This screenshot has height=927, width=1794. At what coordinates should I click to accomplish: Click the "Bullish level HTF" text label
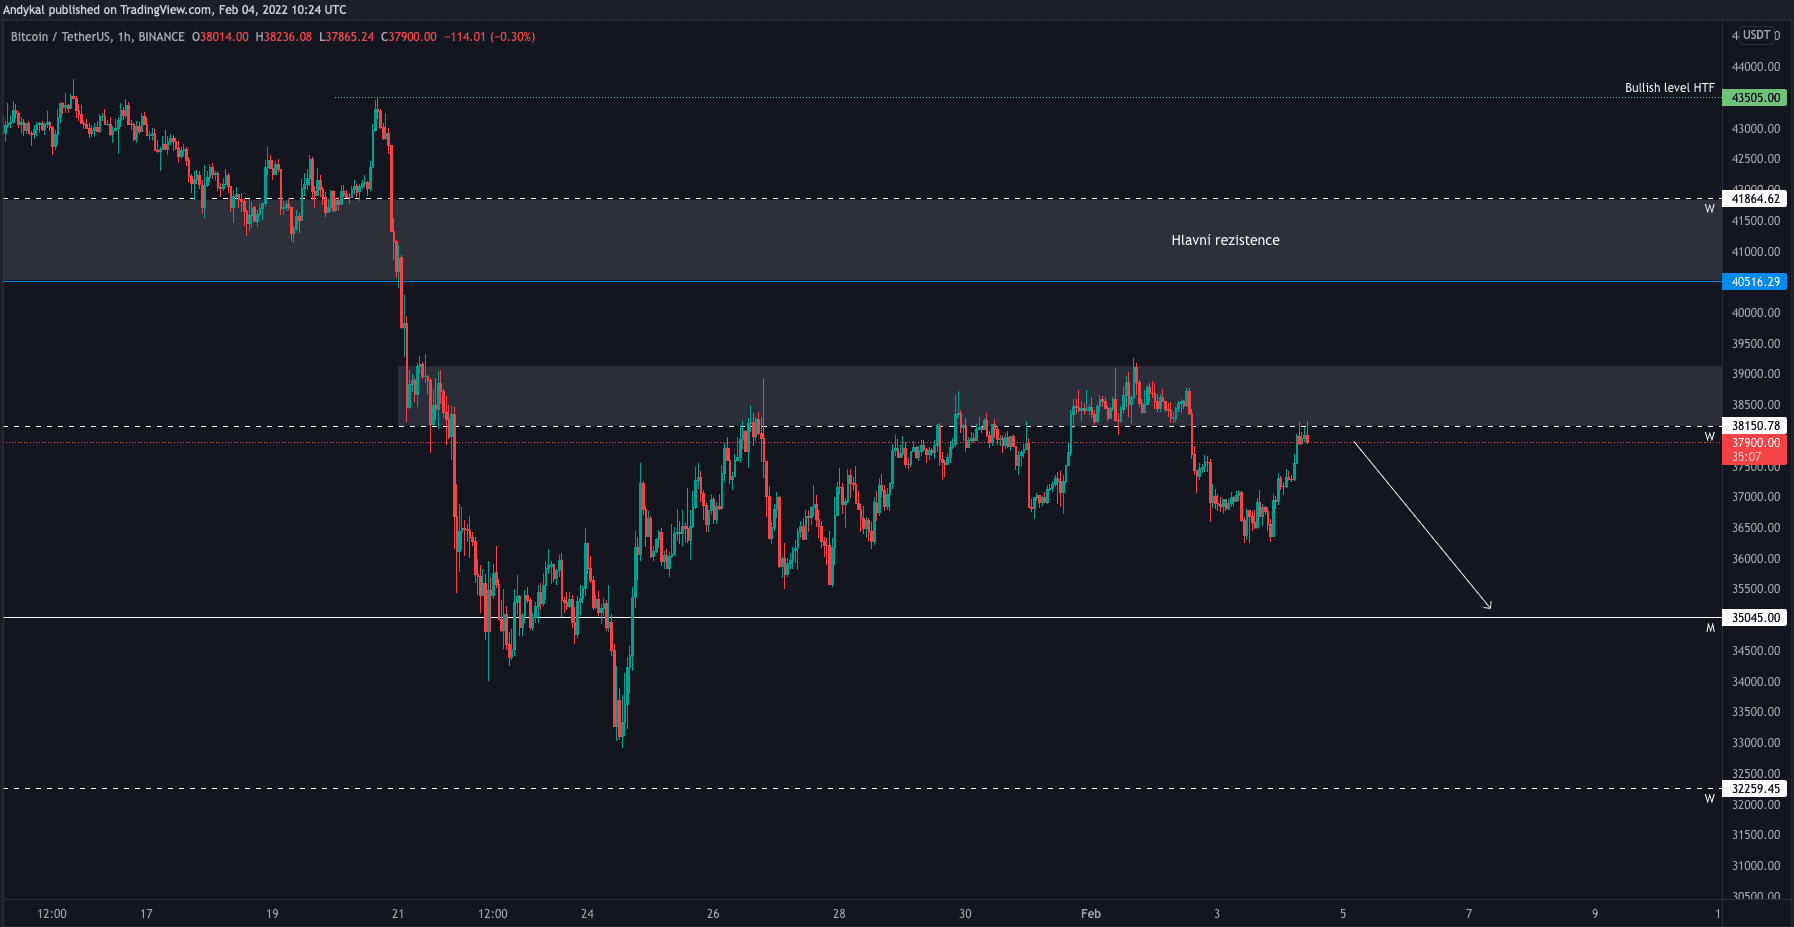tap(1669, 88)
